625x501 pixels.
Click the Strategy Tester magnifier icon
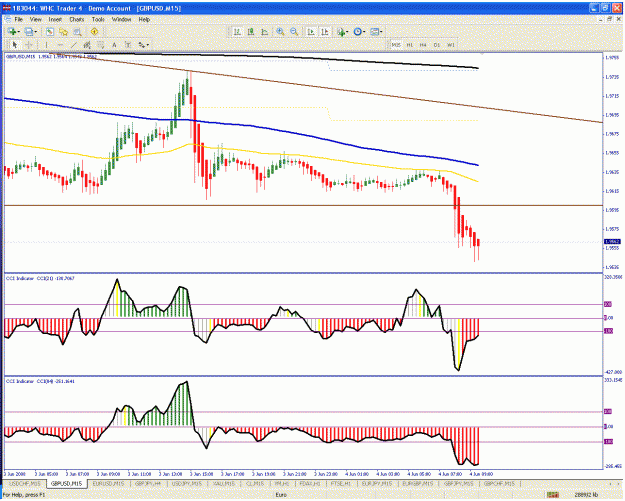click(77, 31)
